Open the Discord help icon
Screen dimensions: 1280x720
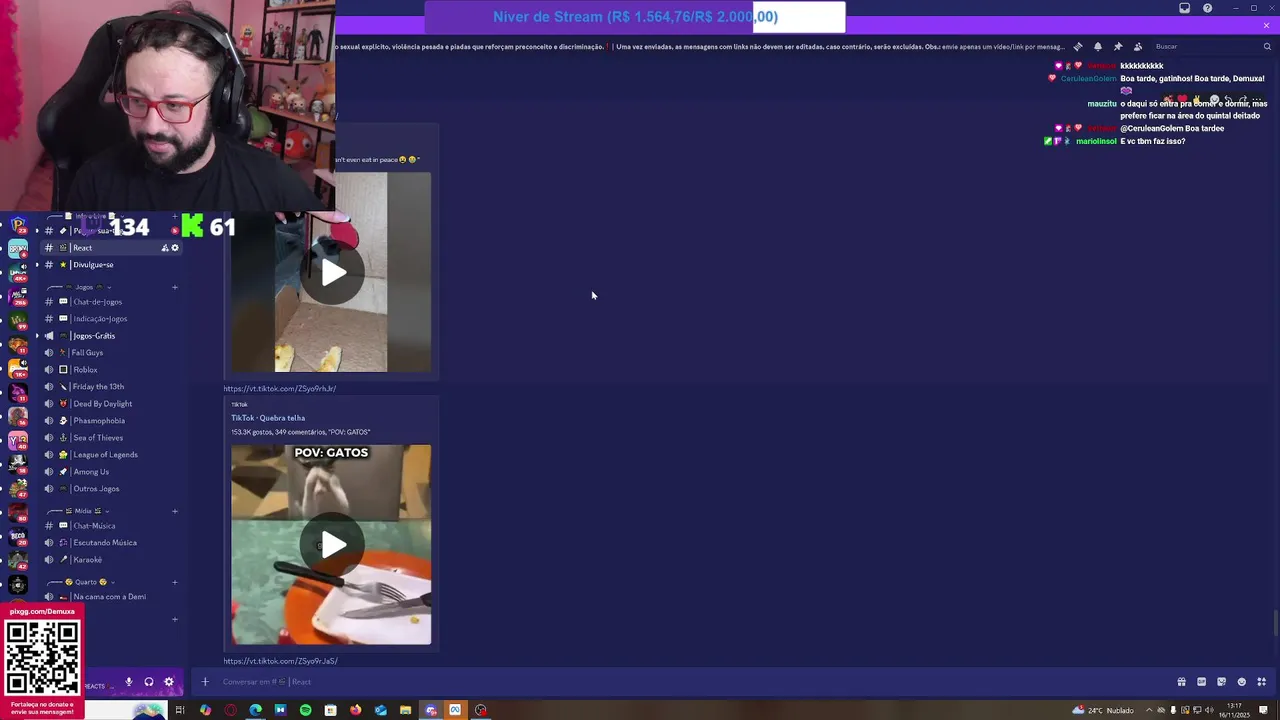click(1207, 8)
